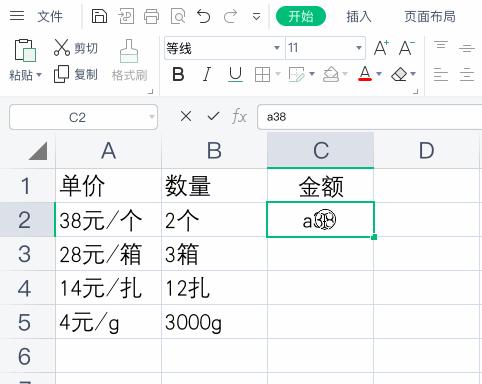Click the 剪切 scissors button

pos(76,48)
